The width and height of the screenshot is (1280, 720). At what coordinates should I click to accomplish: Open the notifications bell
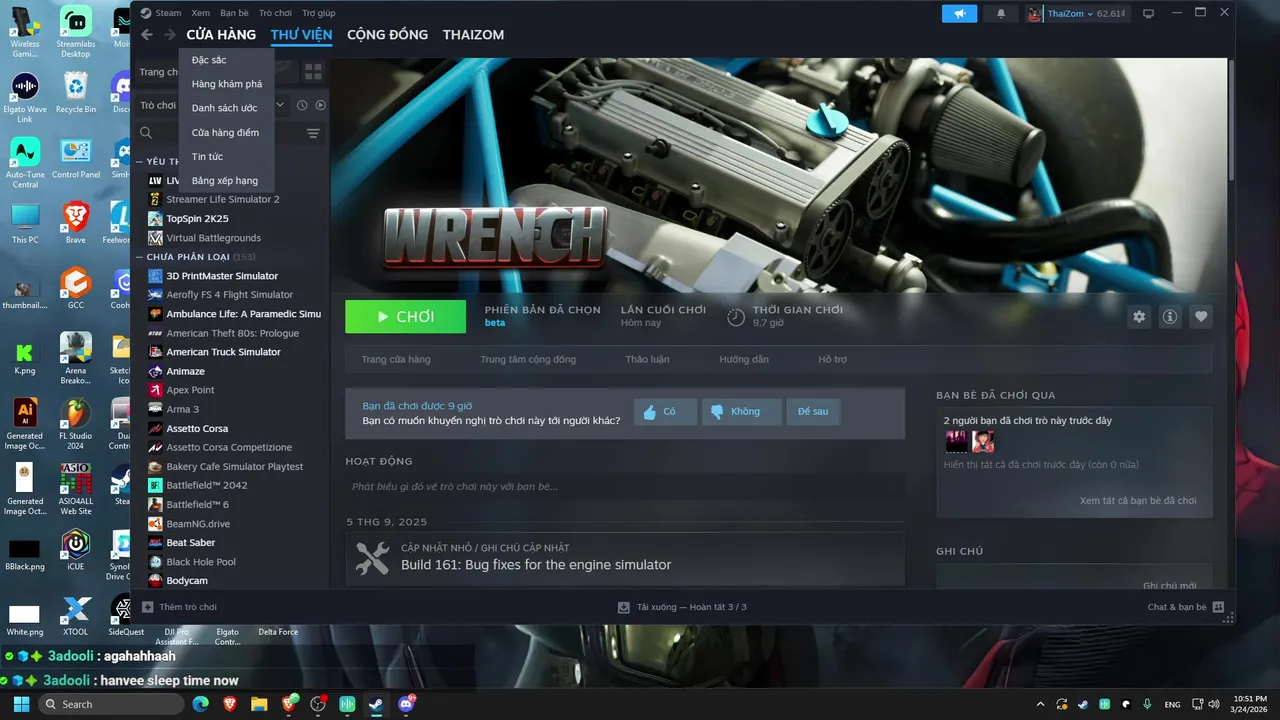(x=1001, y=13)
